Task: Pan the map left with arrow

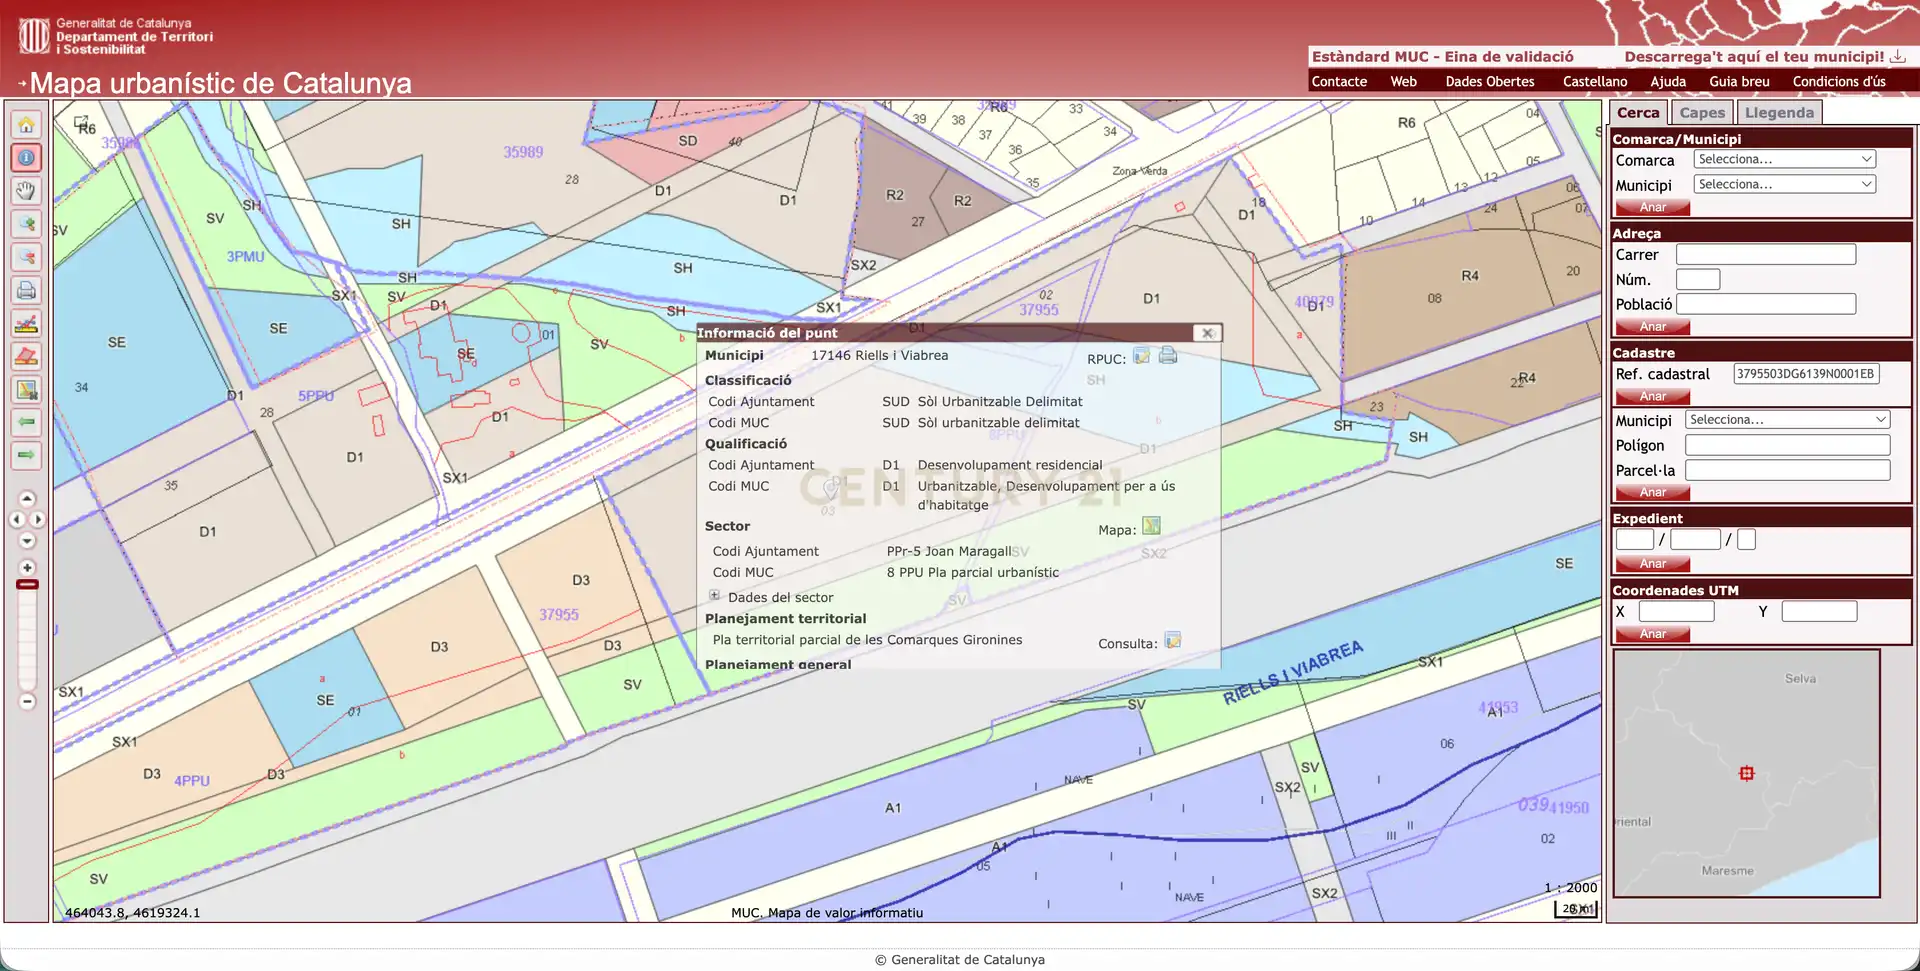Action: point(16,519)
